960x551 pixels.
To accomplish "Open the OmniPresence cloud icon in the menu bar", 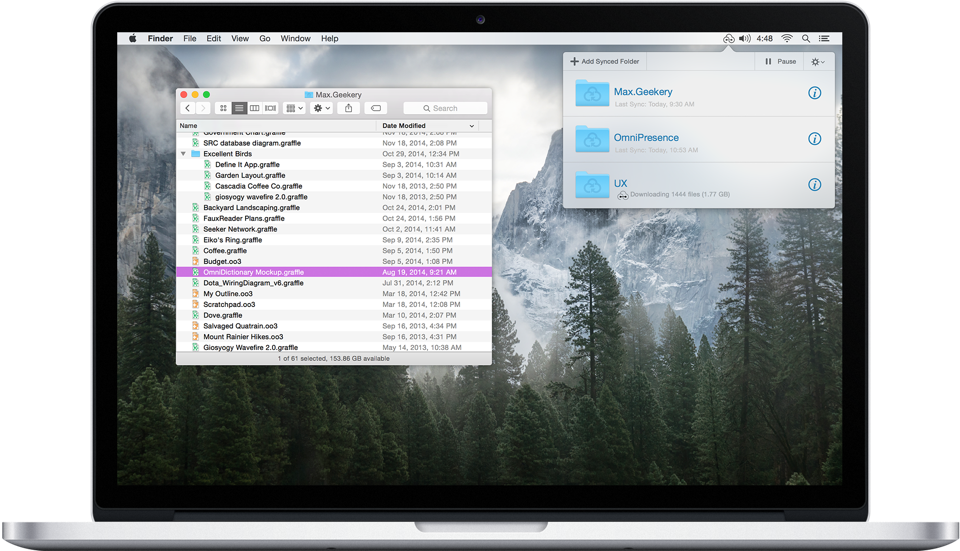I will click(729, 39).
